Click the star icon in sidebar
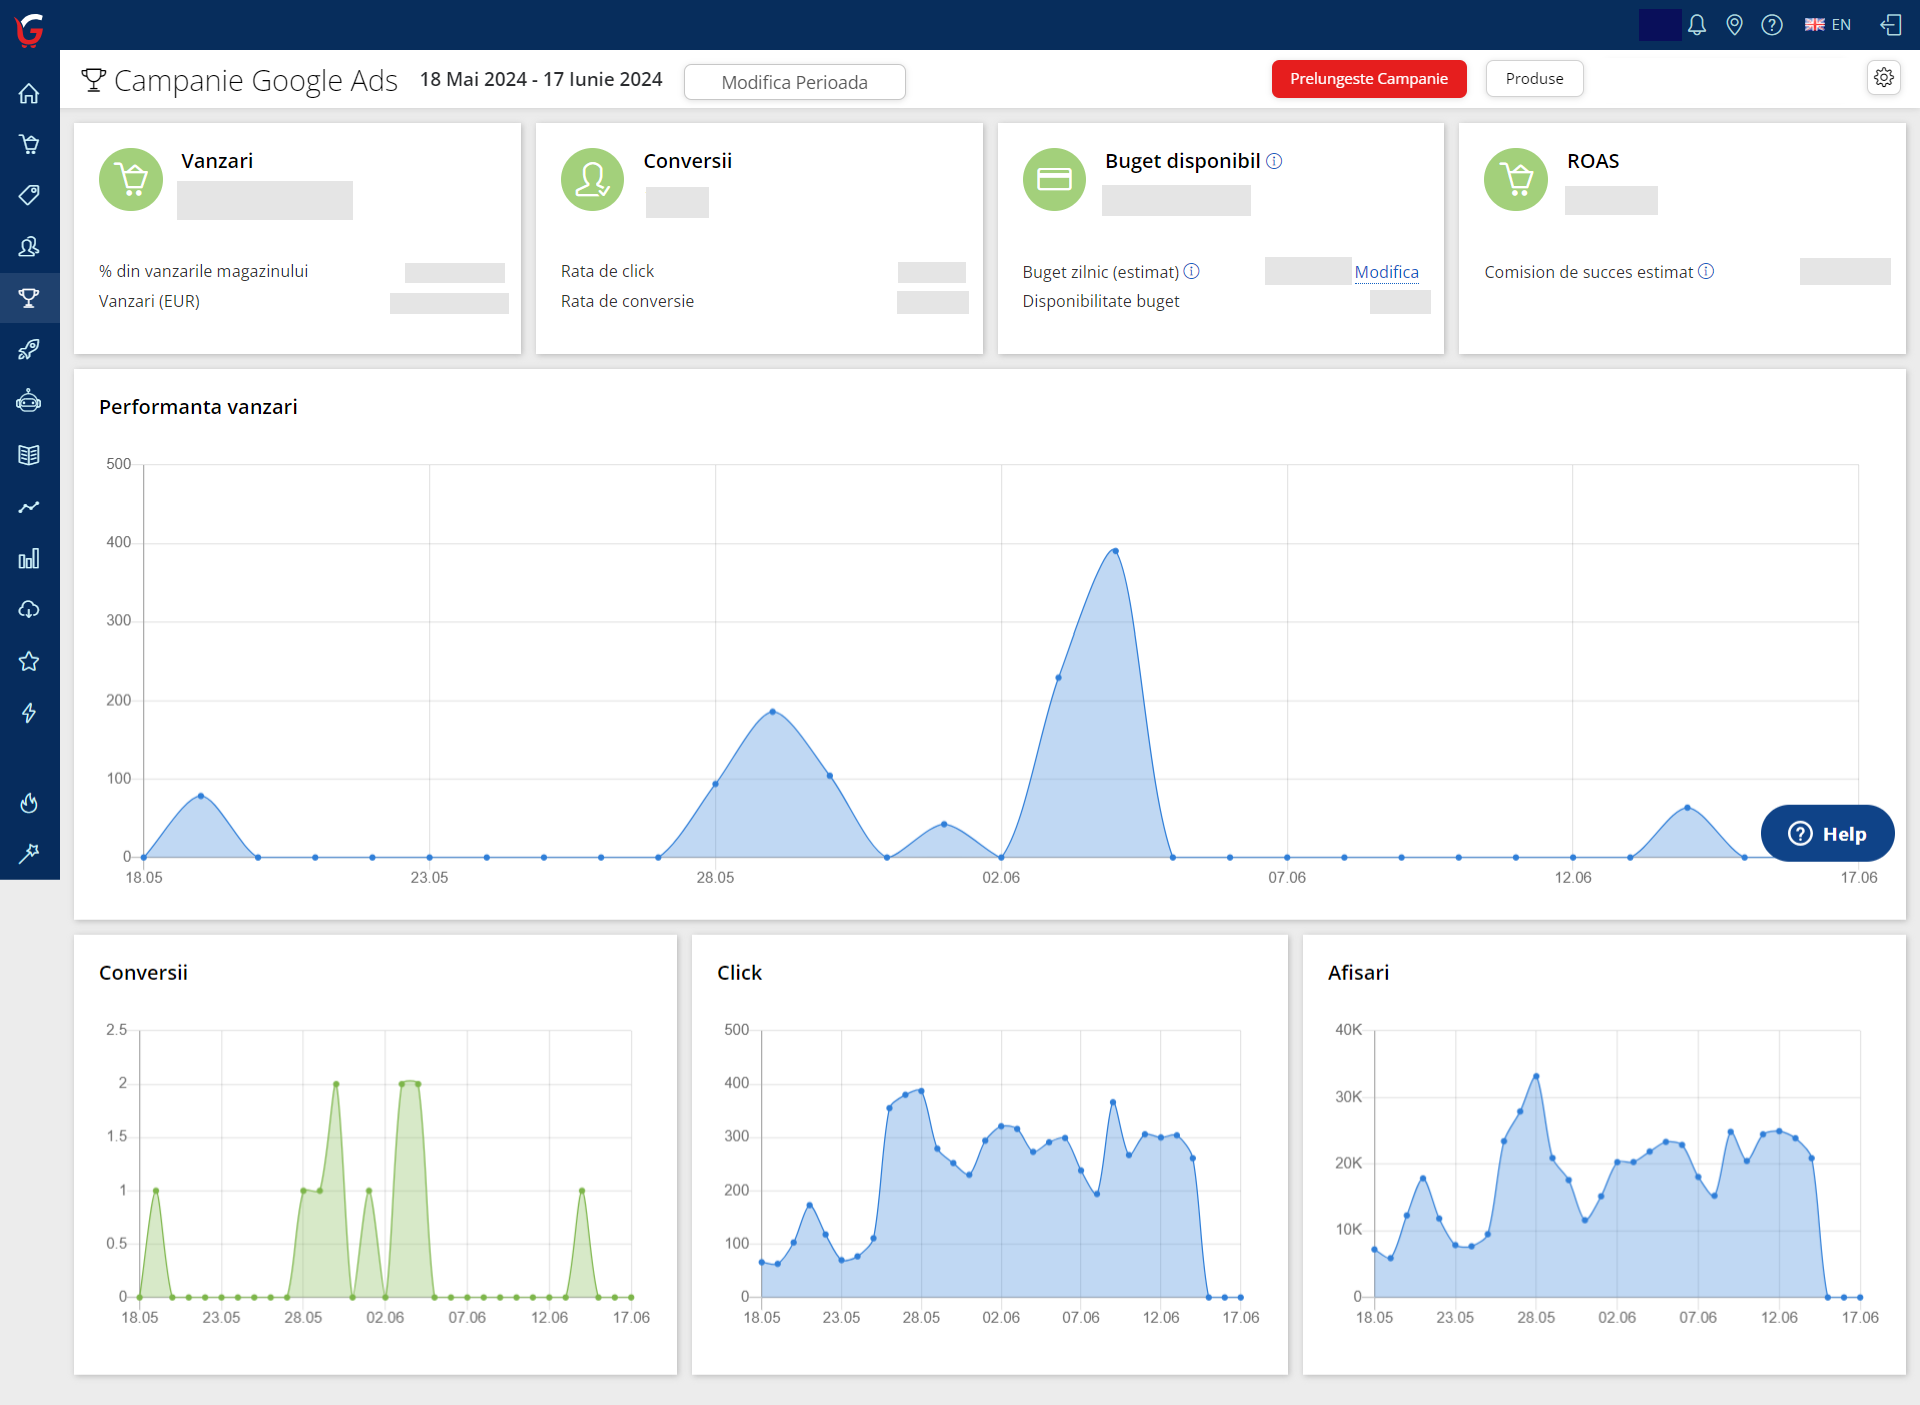 [29, 661]
